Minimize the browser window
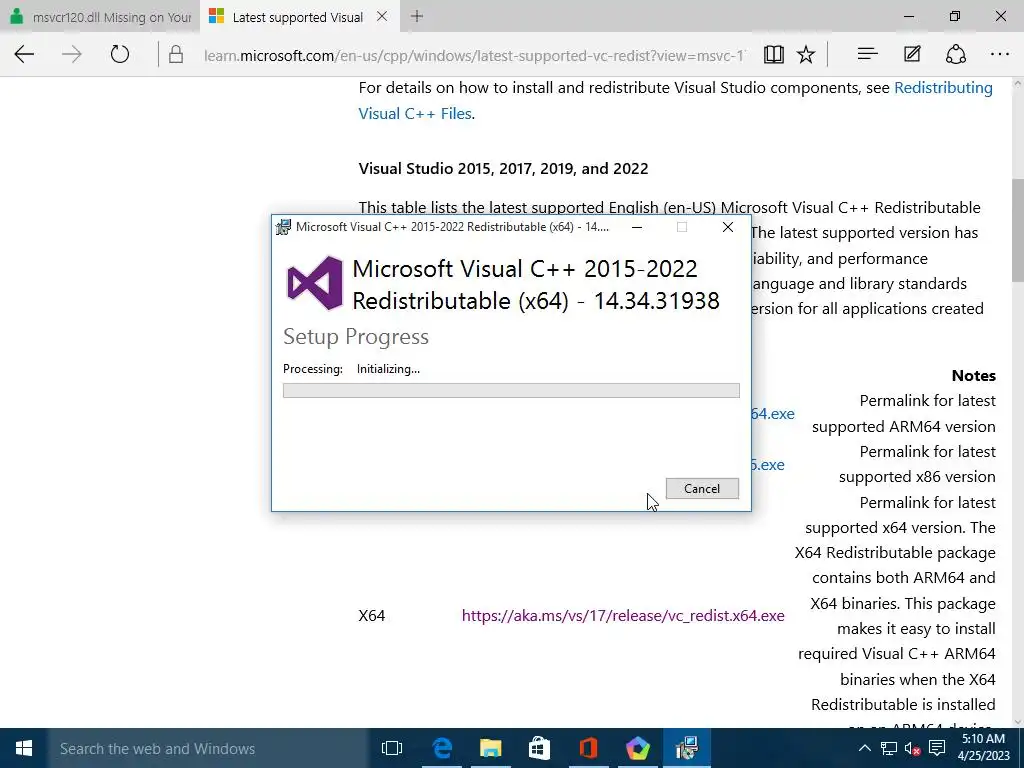The width and height of the screenshot is (1024, 768). (908, 16)
